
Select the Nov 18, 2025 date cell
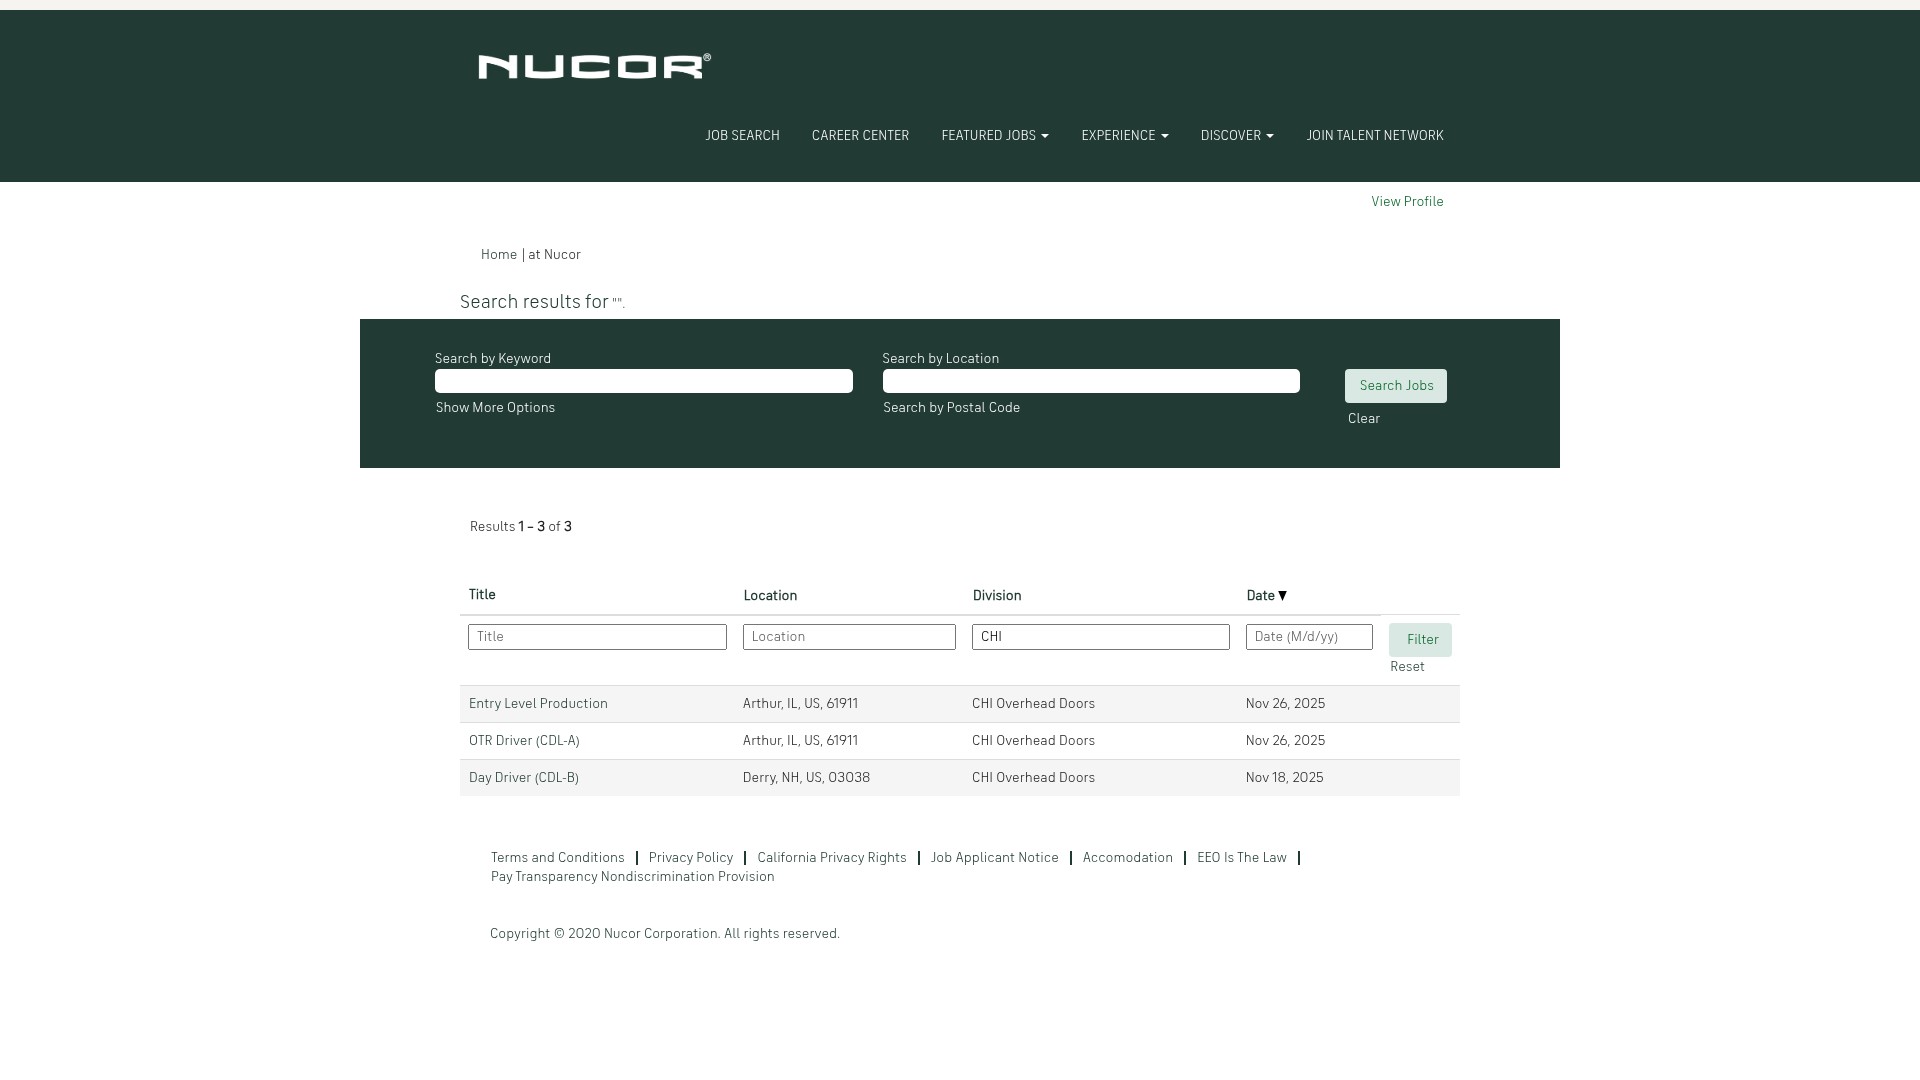1284,778
